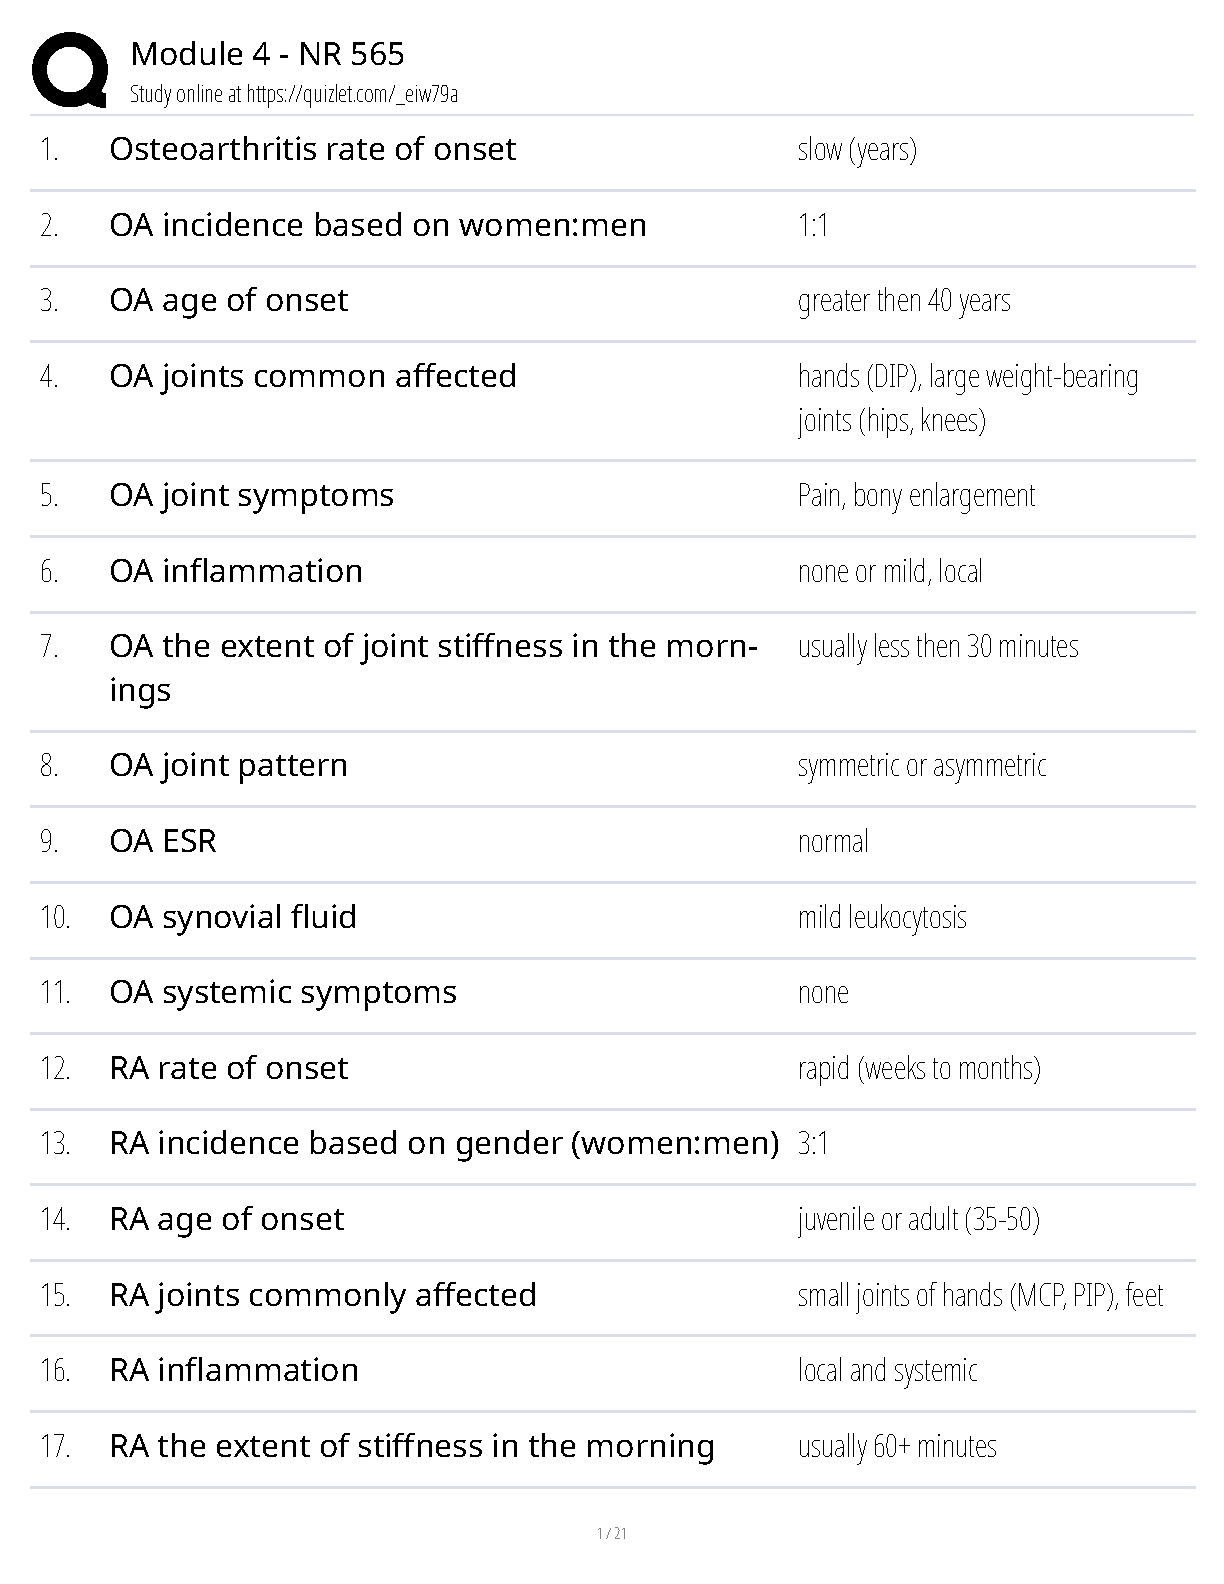The height and width of the screenshot is (1584, 1224).
Task: Click the definition slow (years)
Action: pos(857,150)
